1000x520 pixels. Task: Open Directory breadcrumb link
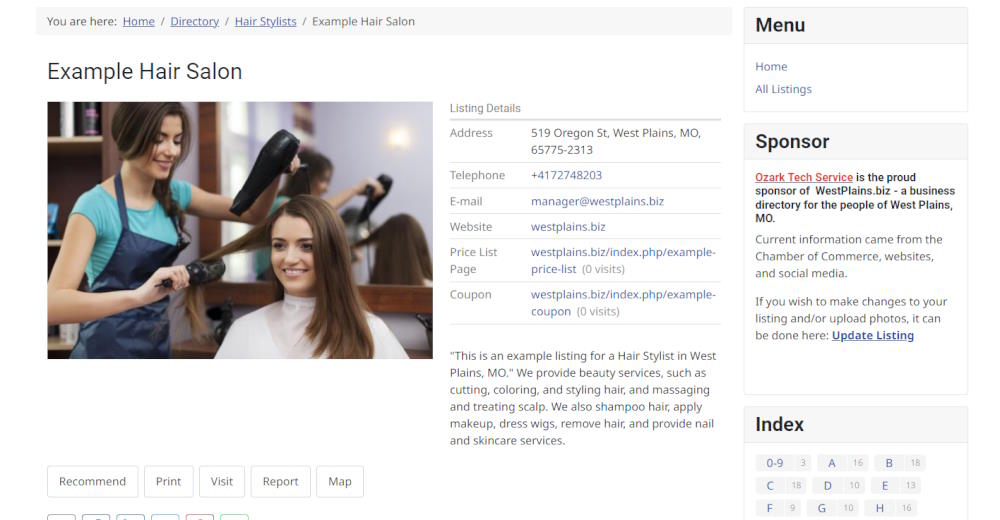[x=194, y=21]
